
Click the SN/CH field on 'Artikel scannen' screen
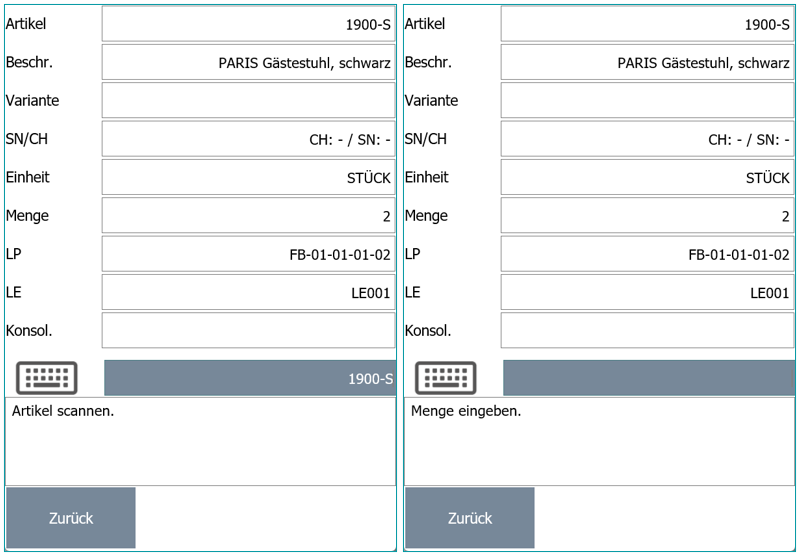pyautogui.click(x=248, y=139)
